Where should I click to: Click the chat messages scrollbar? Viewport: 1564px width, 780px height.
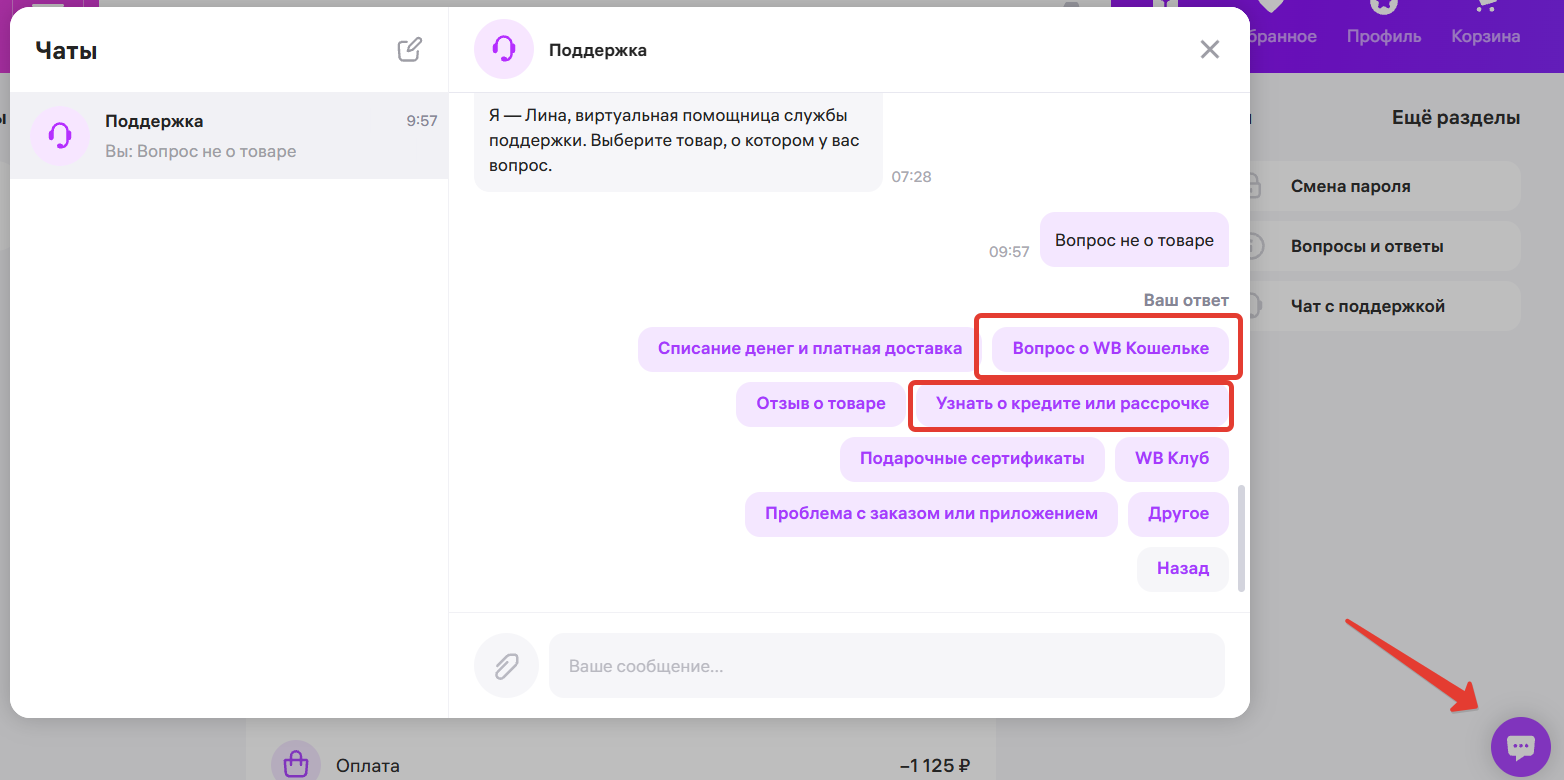(x=1242, y=538)
